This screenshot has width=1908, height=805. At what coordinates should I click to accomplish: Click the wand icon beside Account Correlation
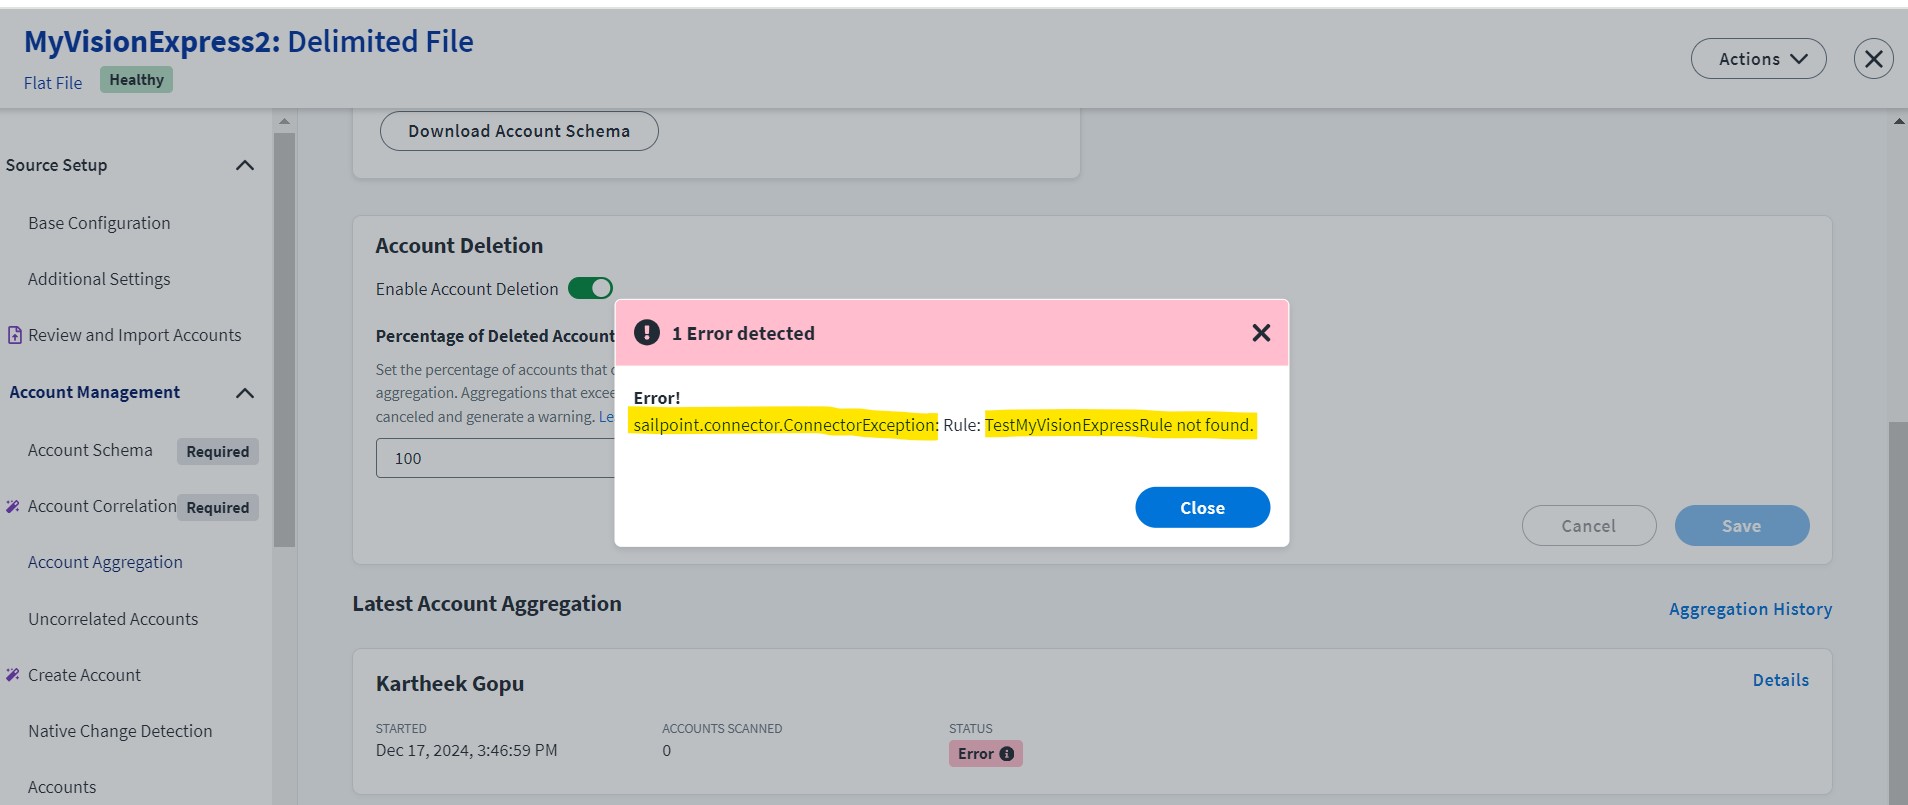click(13, 506)
